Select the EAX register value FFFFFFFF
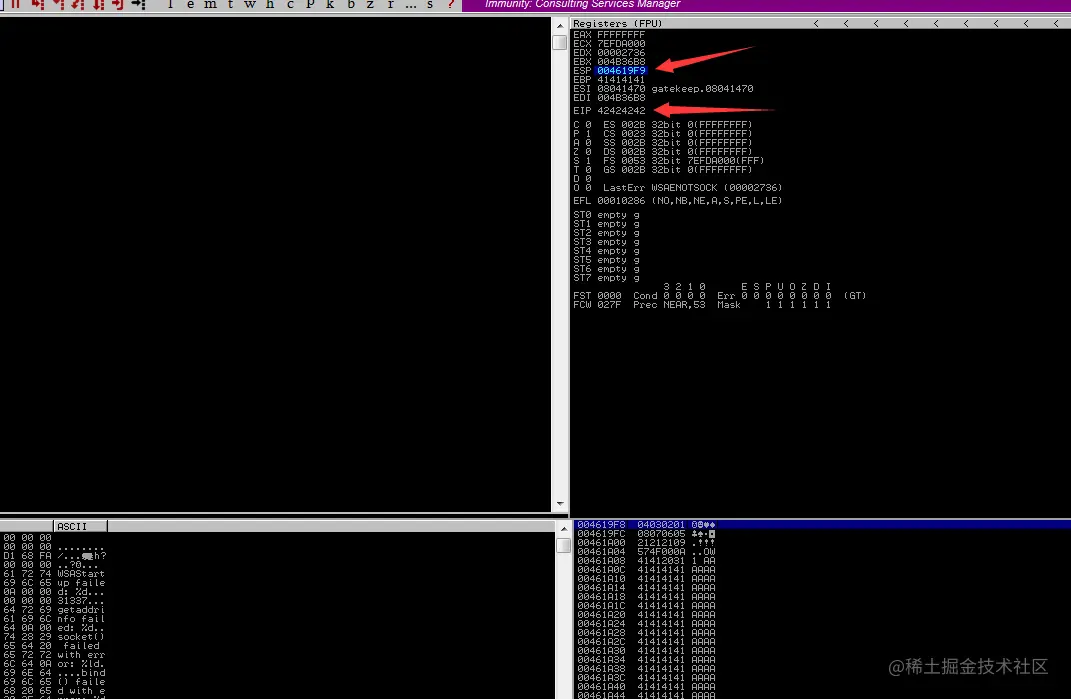This screenshot has height=699, width=1071. point(621,34)
